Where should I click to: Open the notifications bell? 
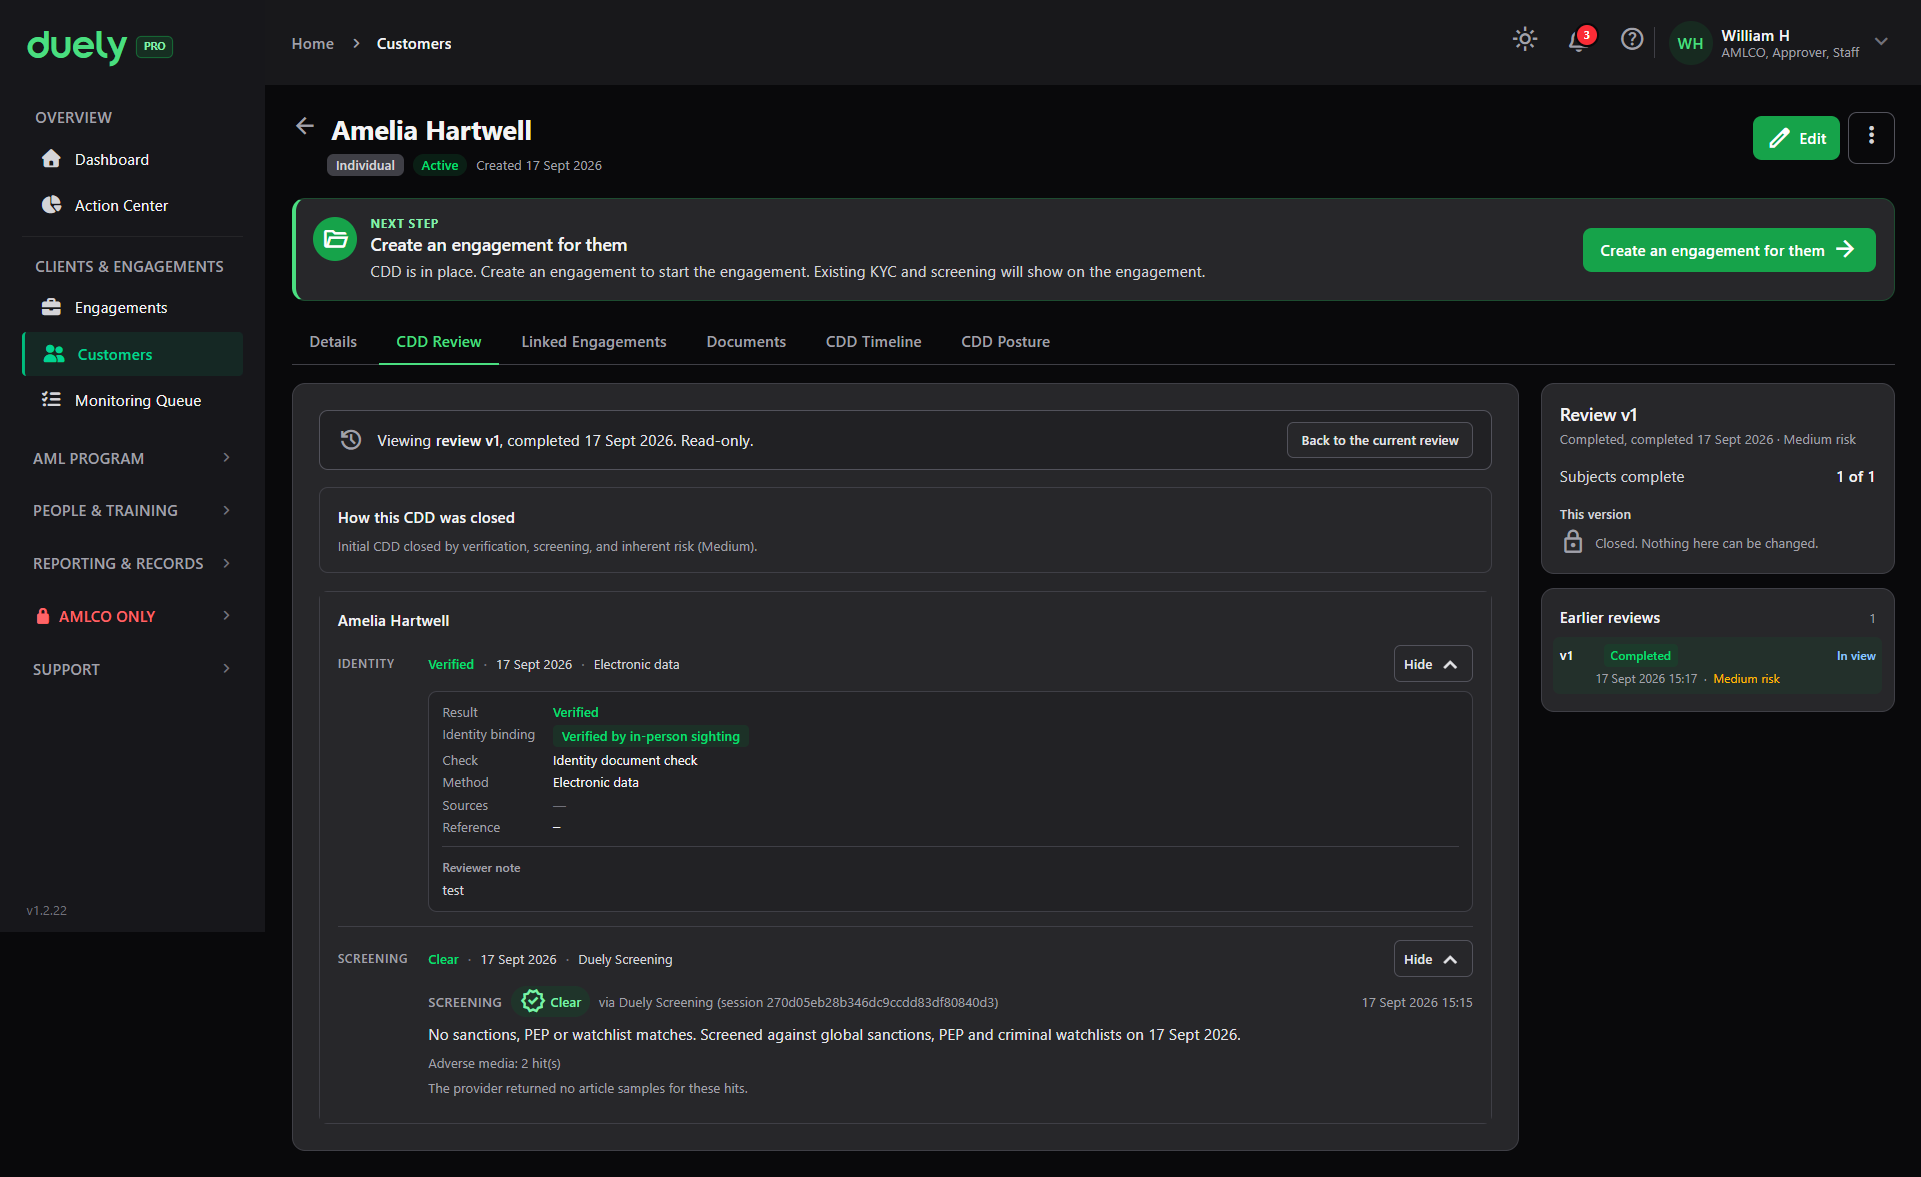[1578, 41]
